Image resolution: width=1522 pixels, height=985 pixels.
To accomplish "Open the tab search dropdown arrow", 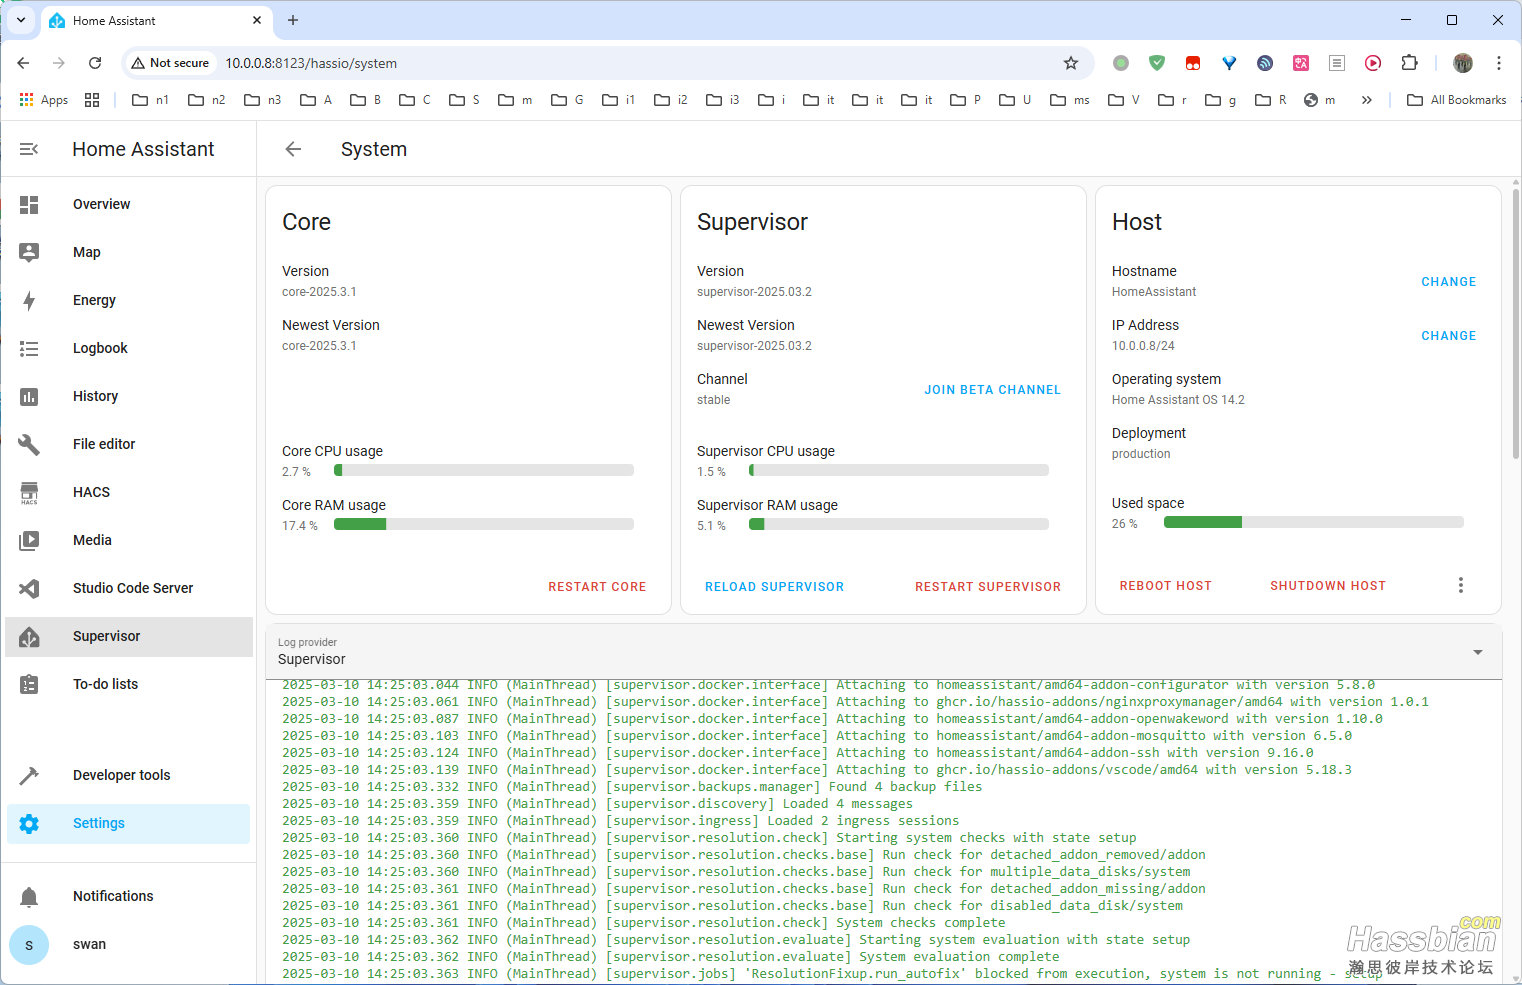I will pyautogui.click(x=21, y=20).
